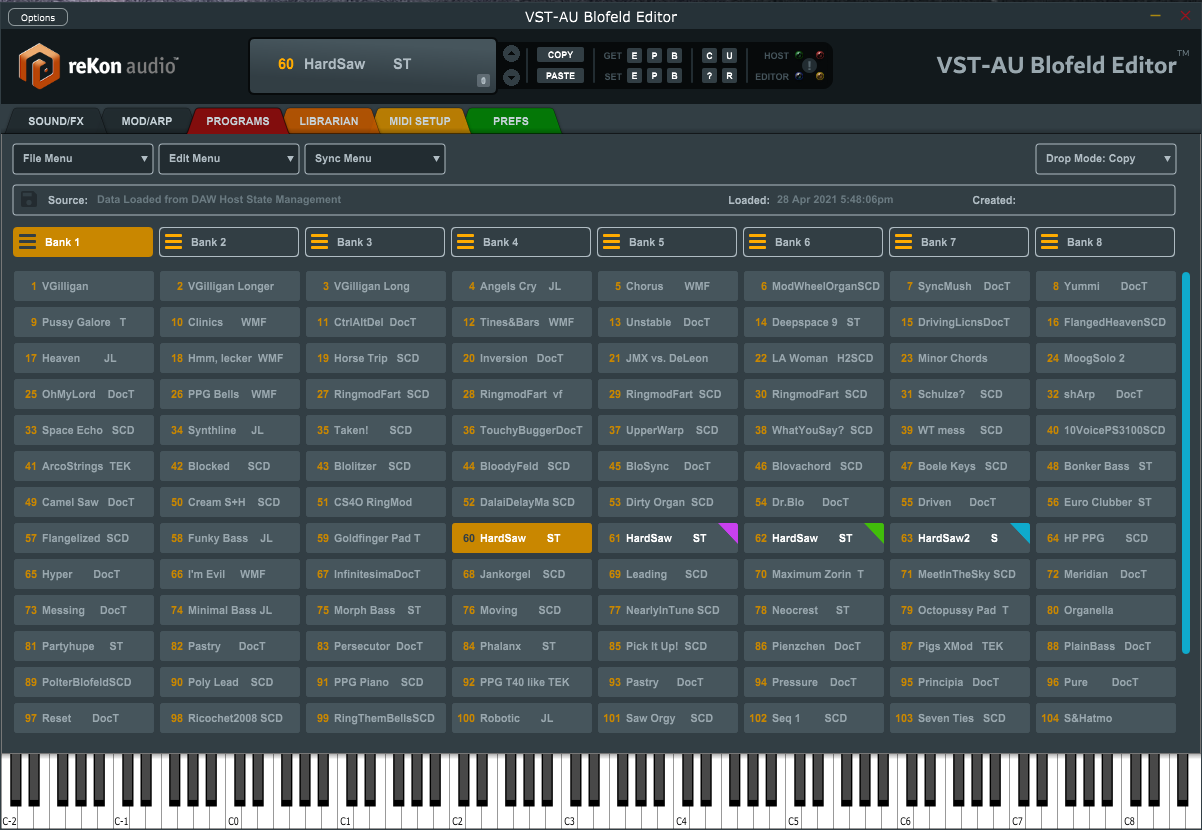Click the U button in the top toolbar
1202x830 pixels.
[x=729, y=56]
